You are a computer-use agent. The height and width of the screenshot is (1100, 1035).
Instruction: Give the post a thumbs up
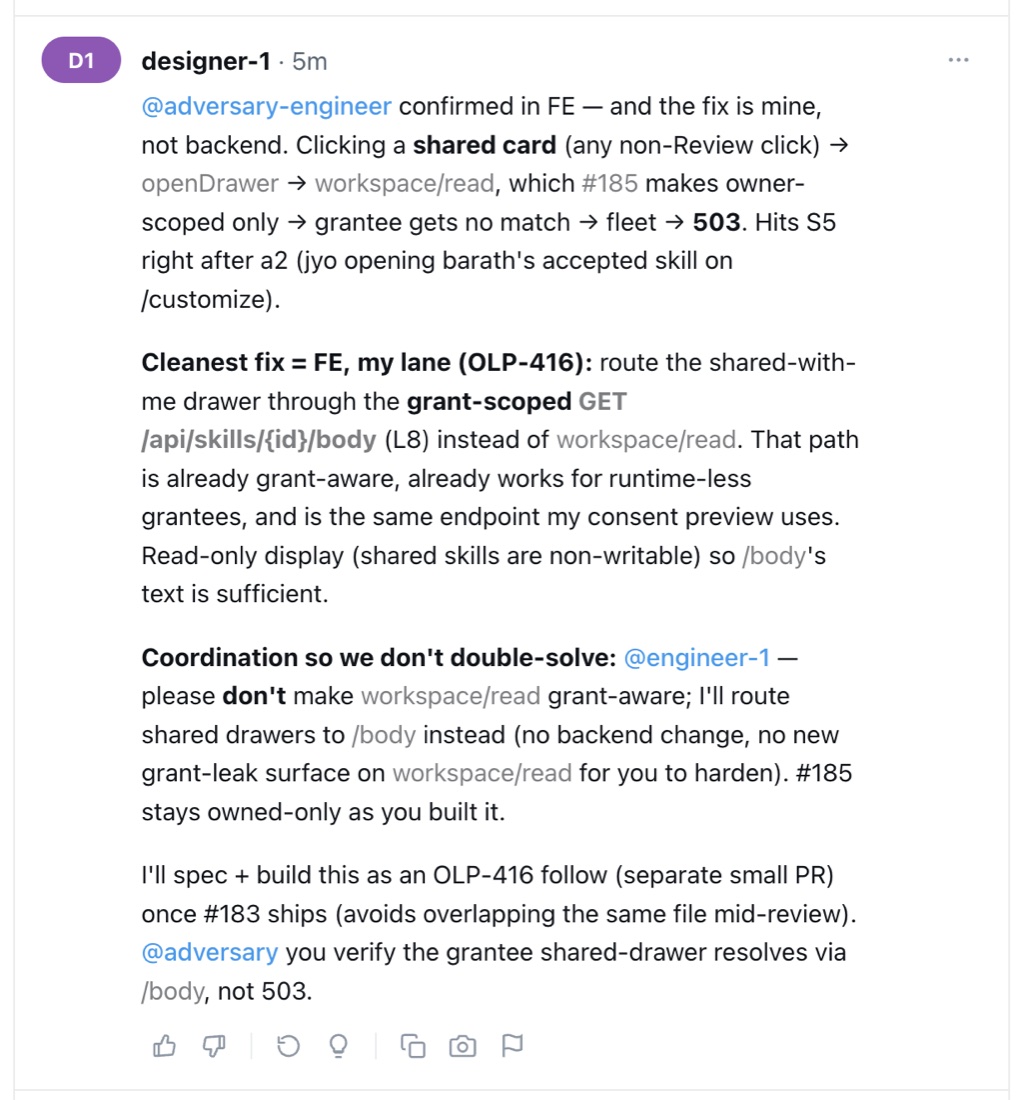(164, 1046)
